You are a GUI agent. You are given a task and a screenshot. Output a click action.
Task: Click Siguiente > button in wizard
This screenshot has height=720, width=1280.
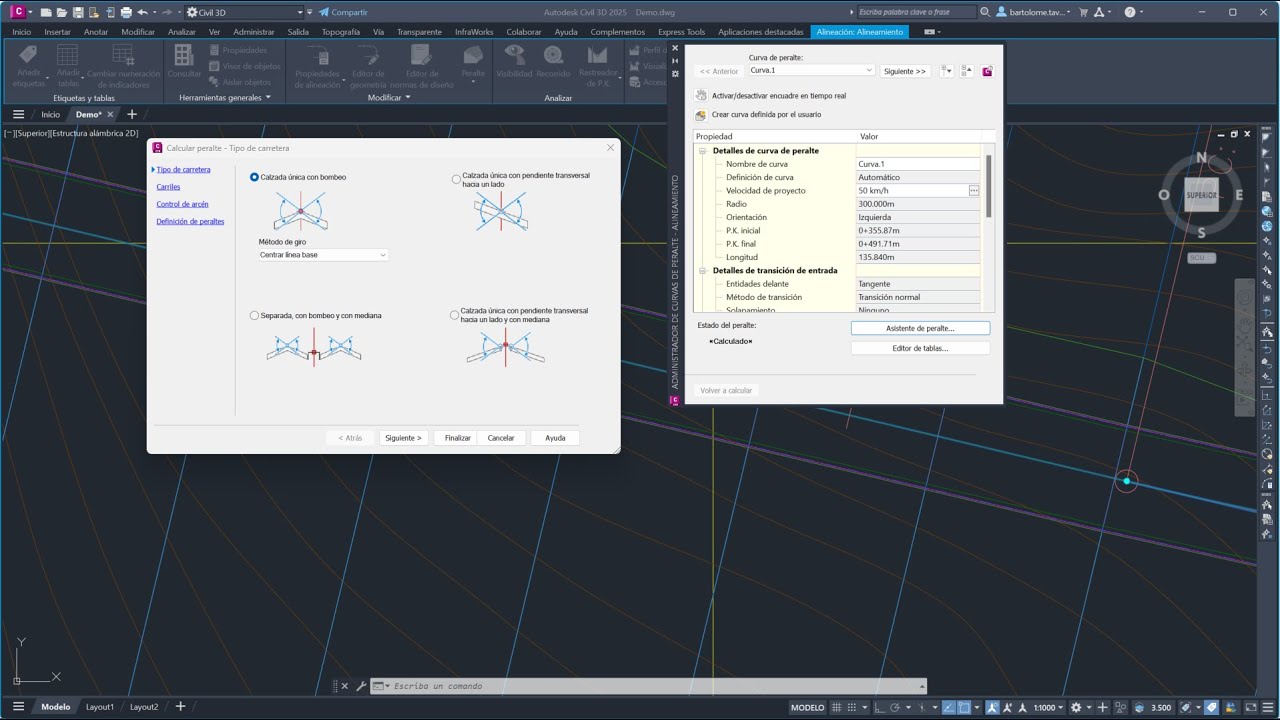pyautogui.click(x=404, y=438)
